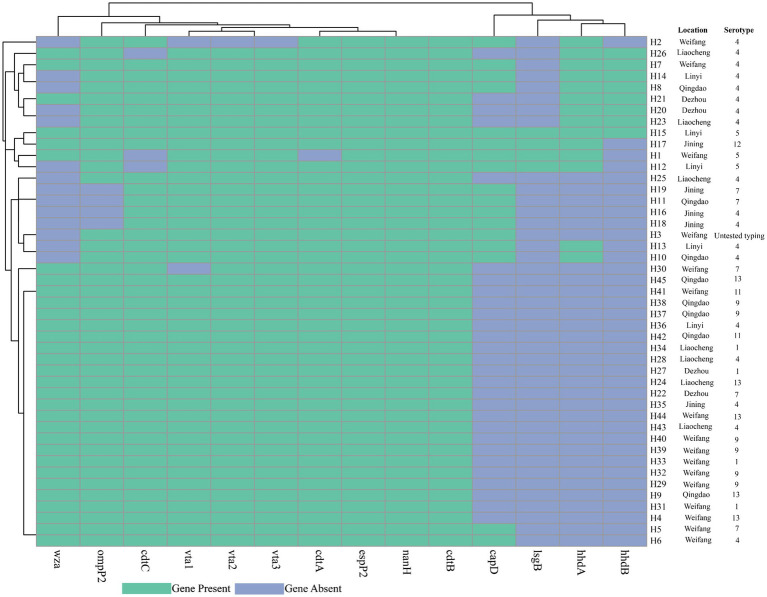
Task: Select the 'vta1' gene label
Action: (189, 560)
